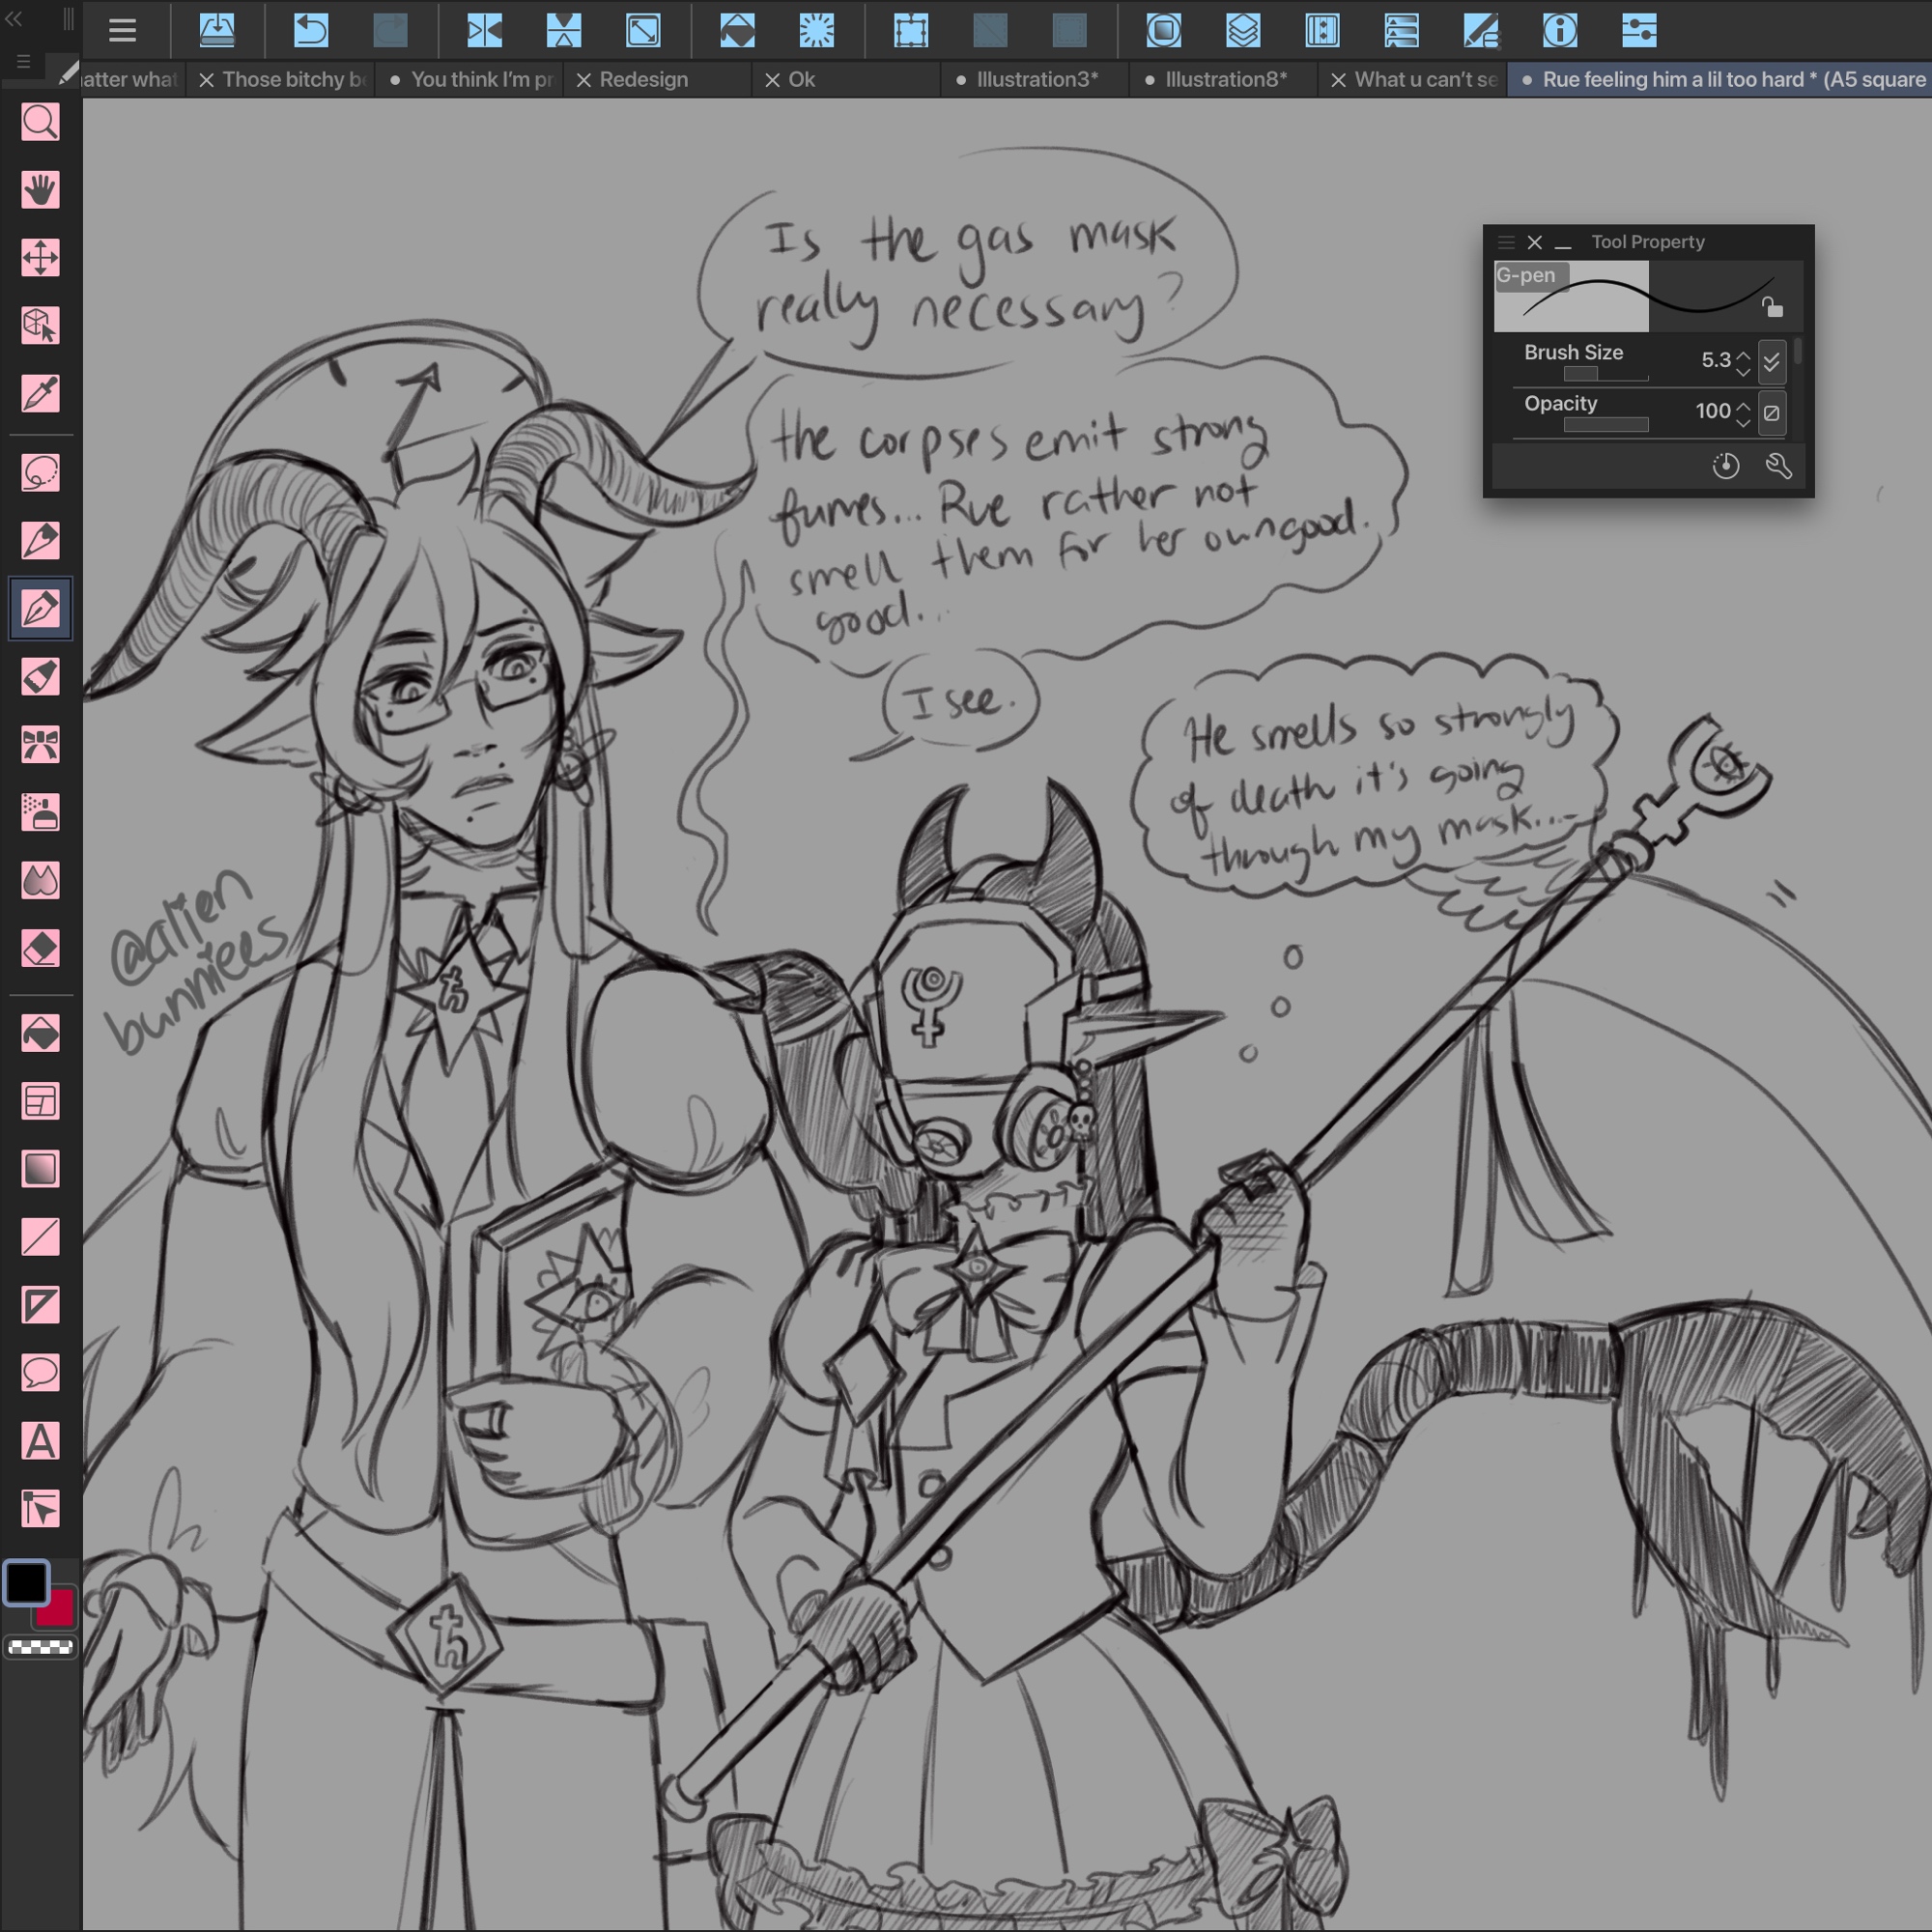Click the Undo arrow in command bar
Image resolution: width=1932 pixels, height=1932 pixels.
click(311, 30)
